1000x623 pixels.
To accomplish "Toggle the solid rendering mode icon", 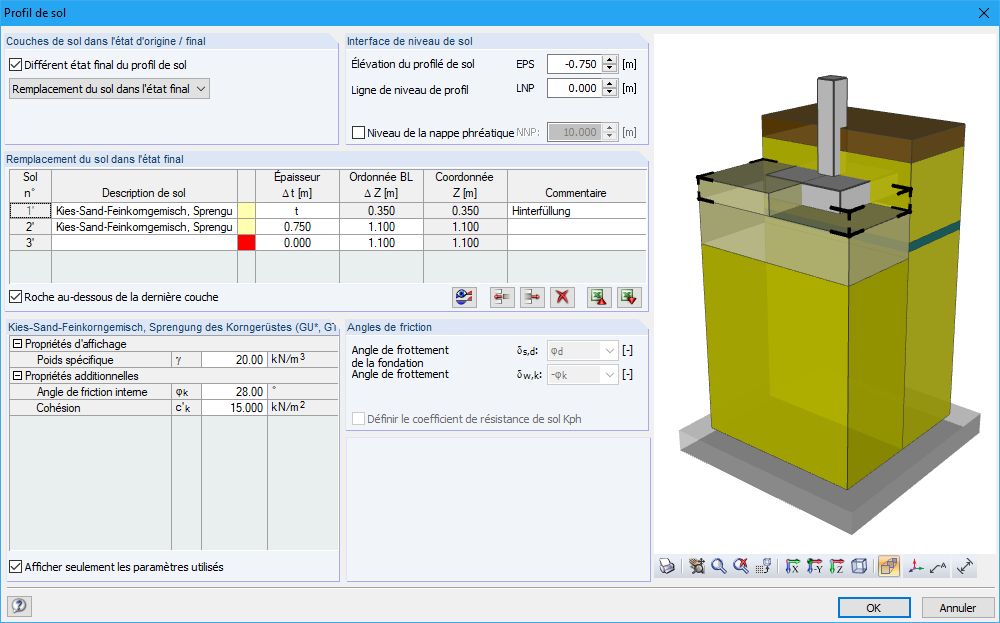I will tap(889, 566).
